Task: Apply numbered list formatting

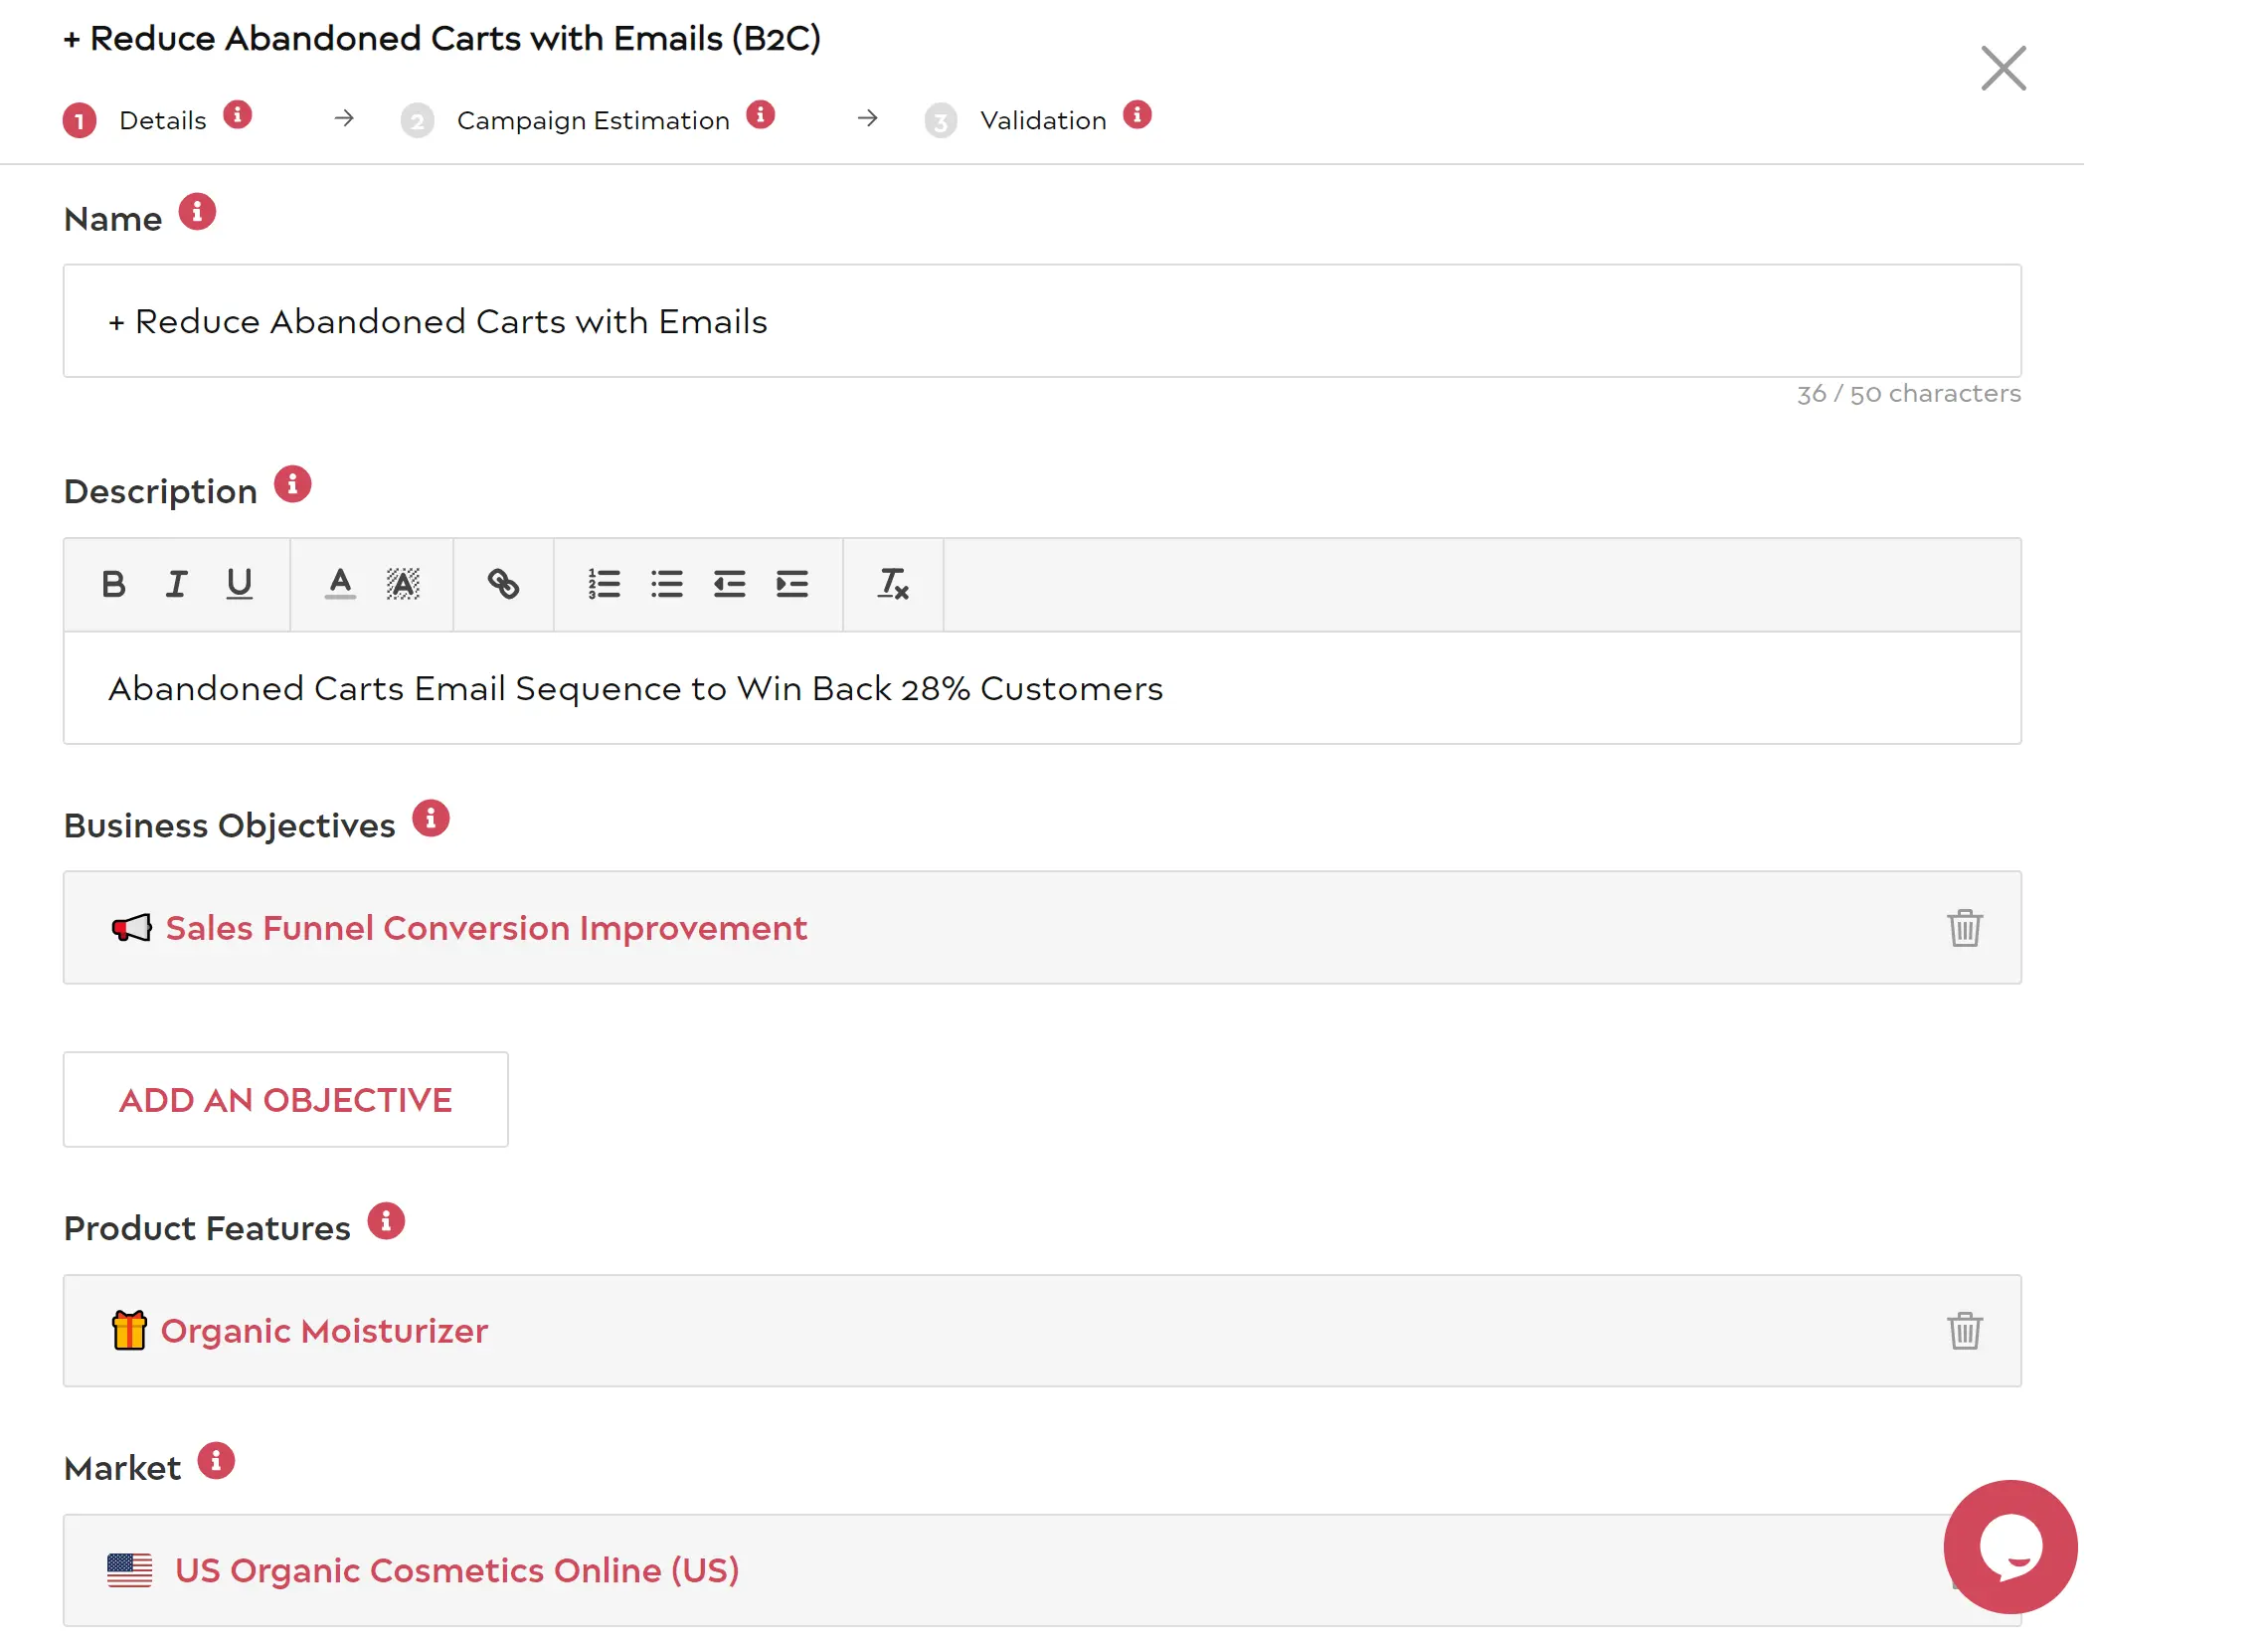Action: point(605,585)
